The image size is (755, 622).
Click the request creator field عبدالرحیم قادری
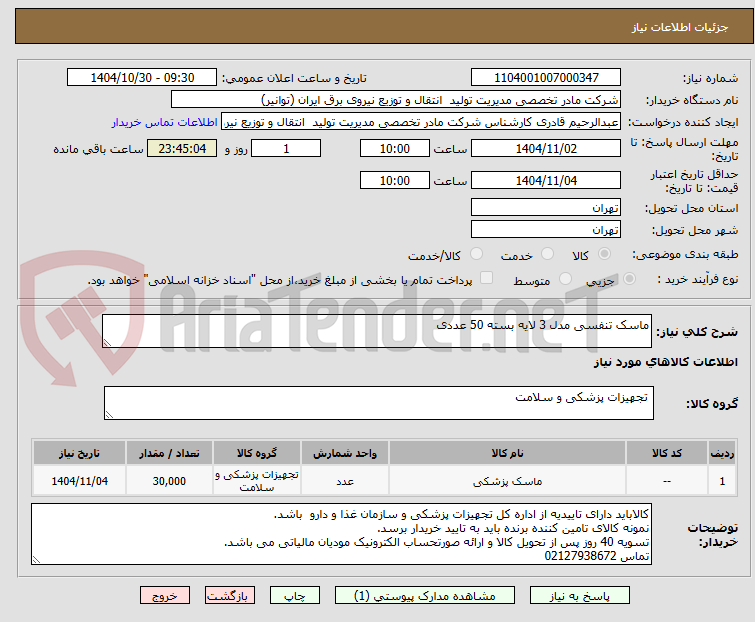pos(421,123)
